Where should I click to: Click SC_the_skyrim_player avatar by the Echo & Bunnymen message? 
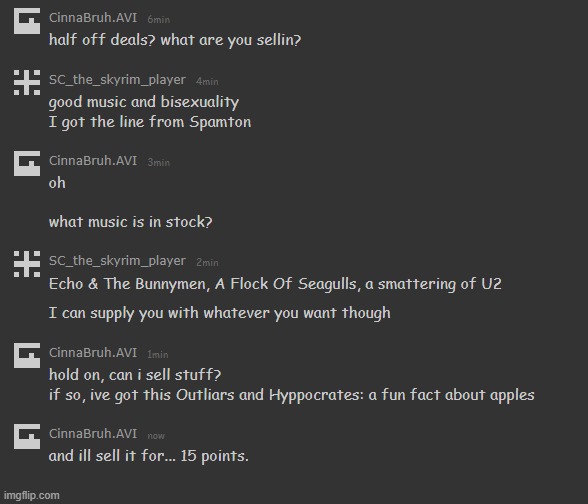point(27,264)
